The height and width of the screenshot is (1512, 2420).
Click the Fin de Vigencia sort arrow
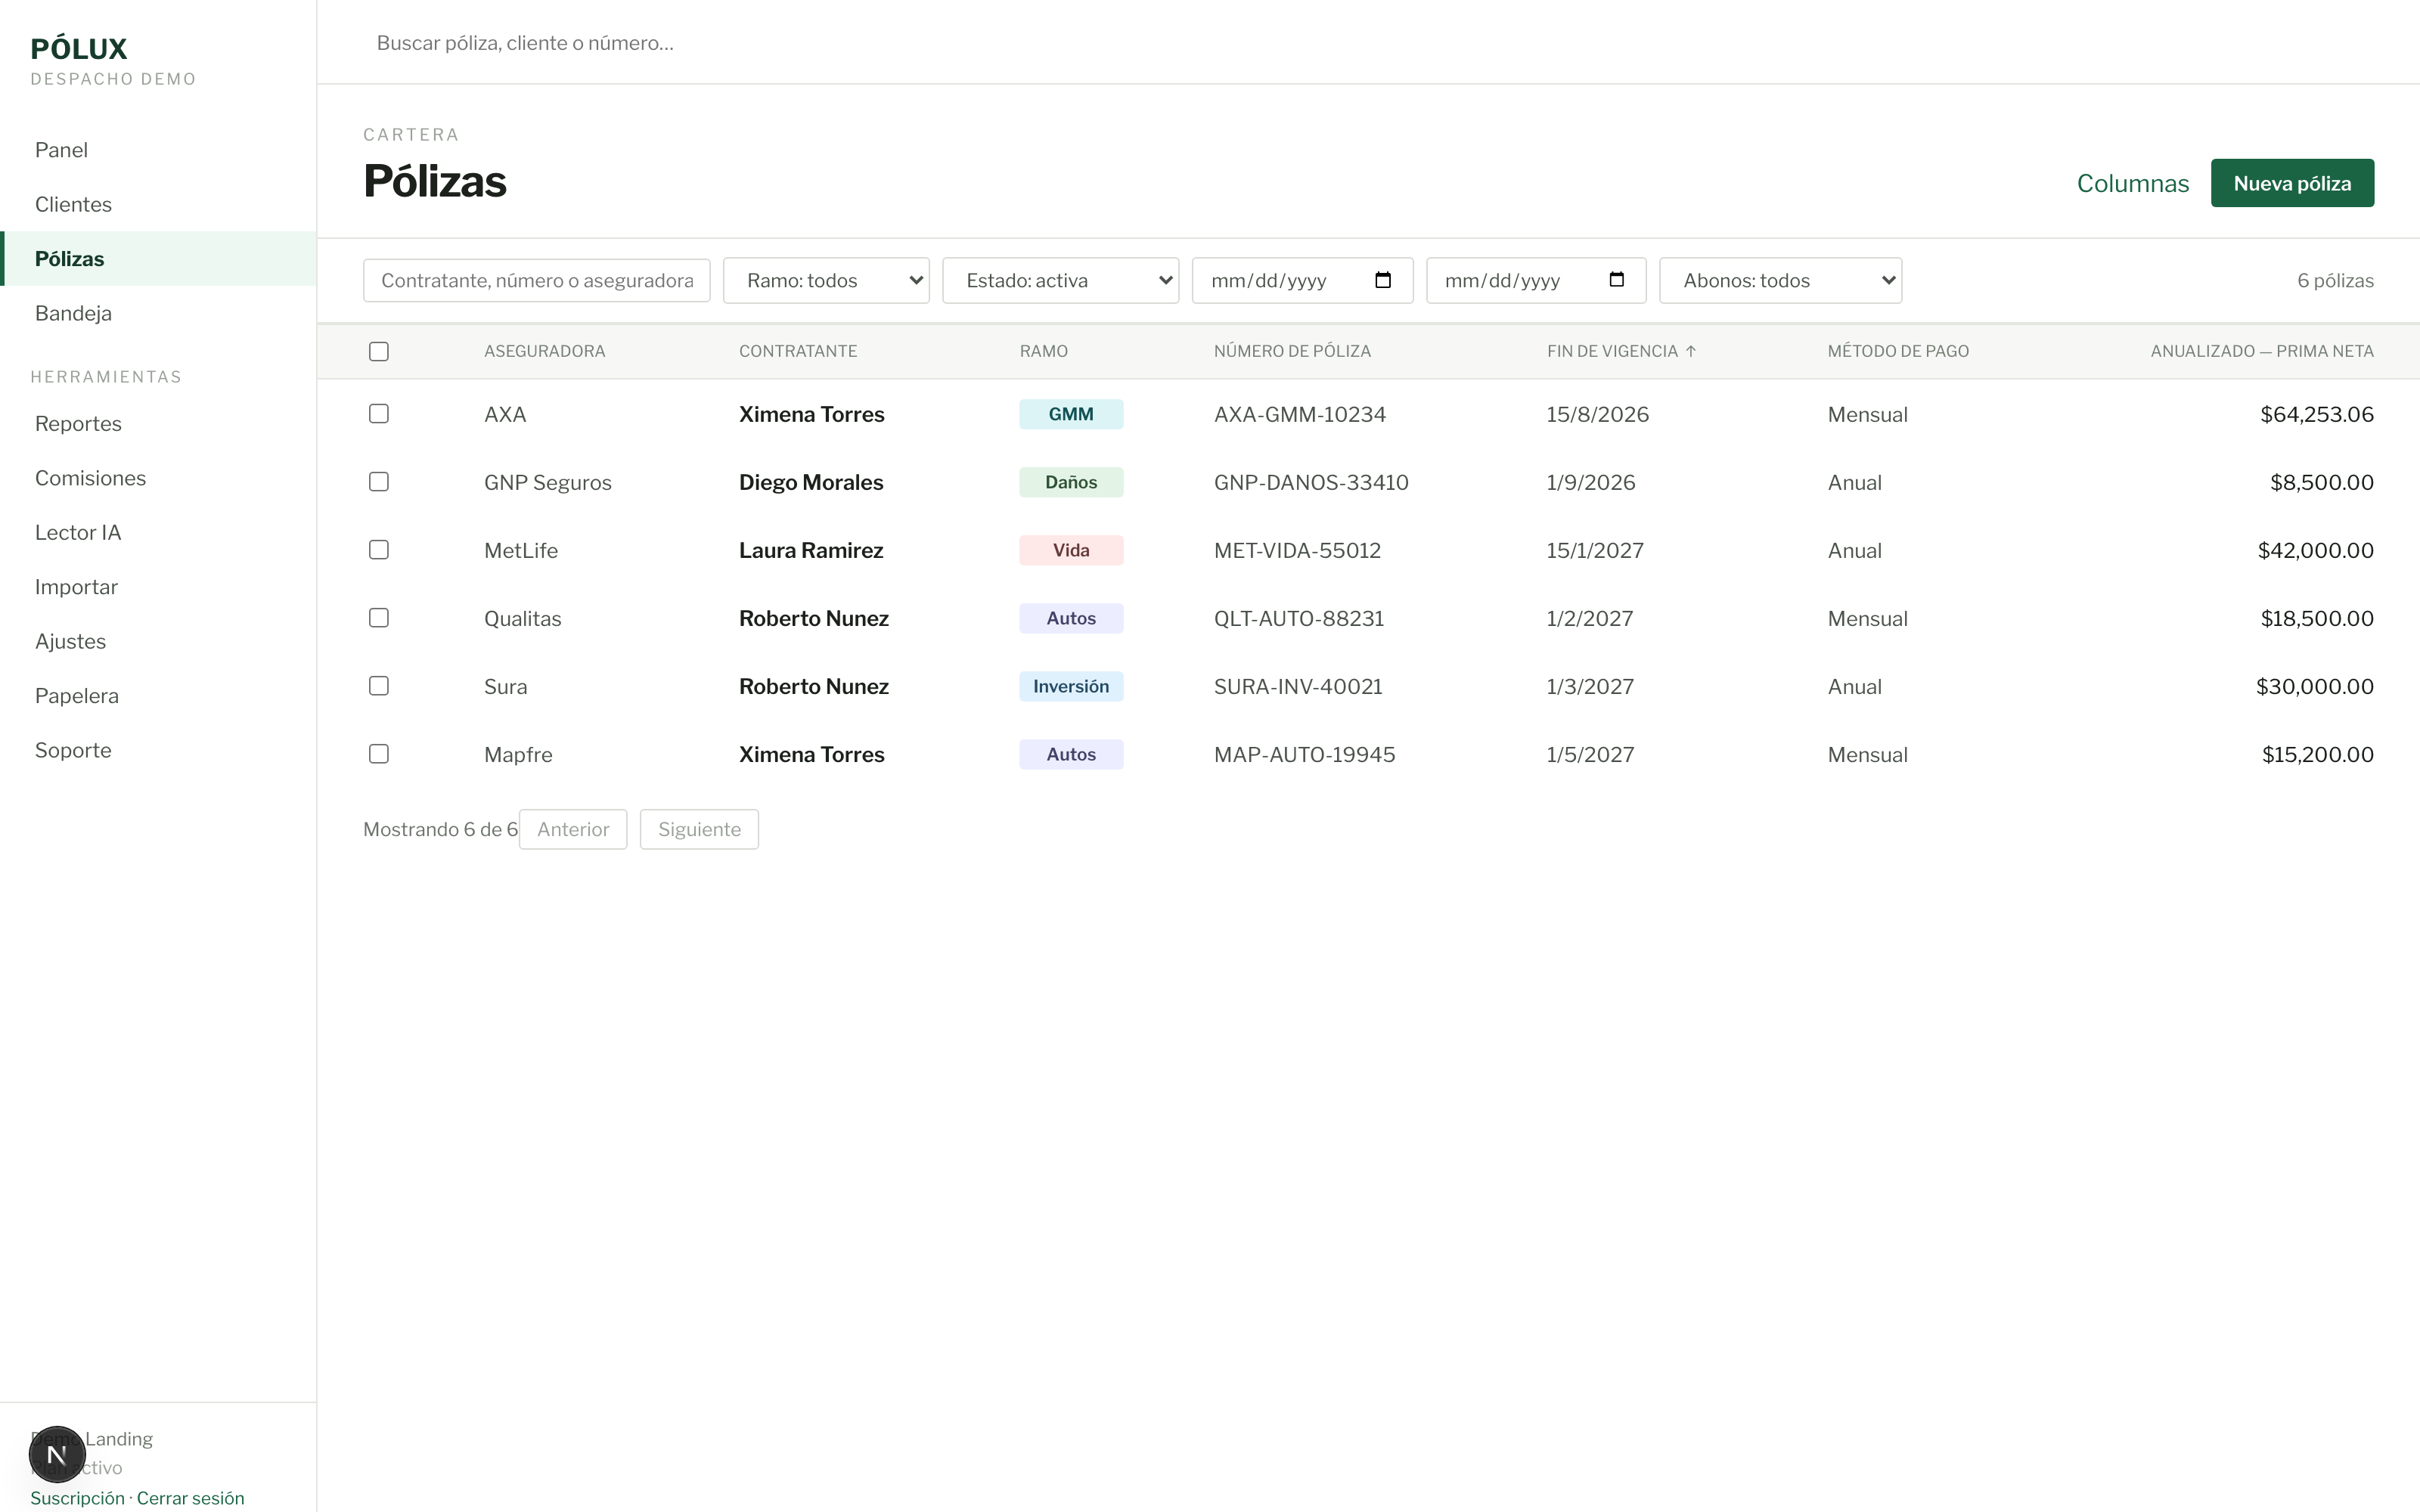[x=1691, y=351]
